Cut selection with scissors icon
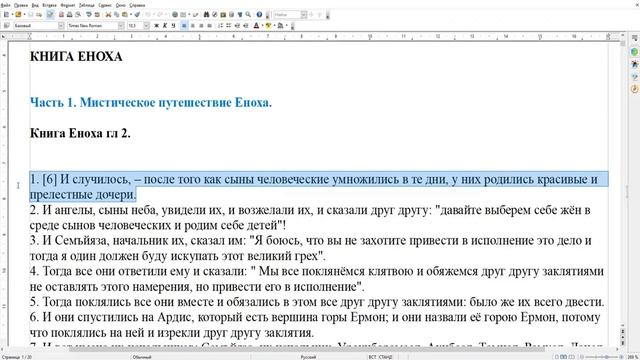640x360 pixels. pos(109,15)
